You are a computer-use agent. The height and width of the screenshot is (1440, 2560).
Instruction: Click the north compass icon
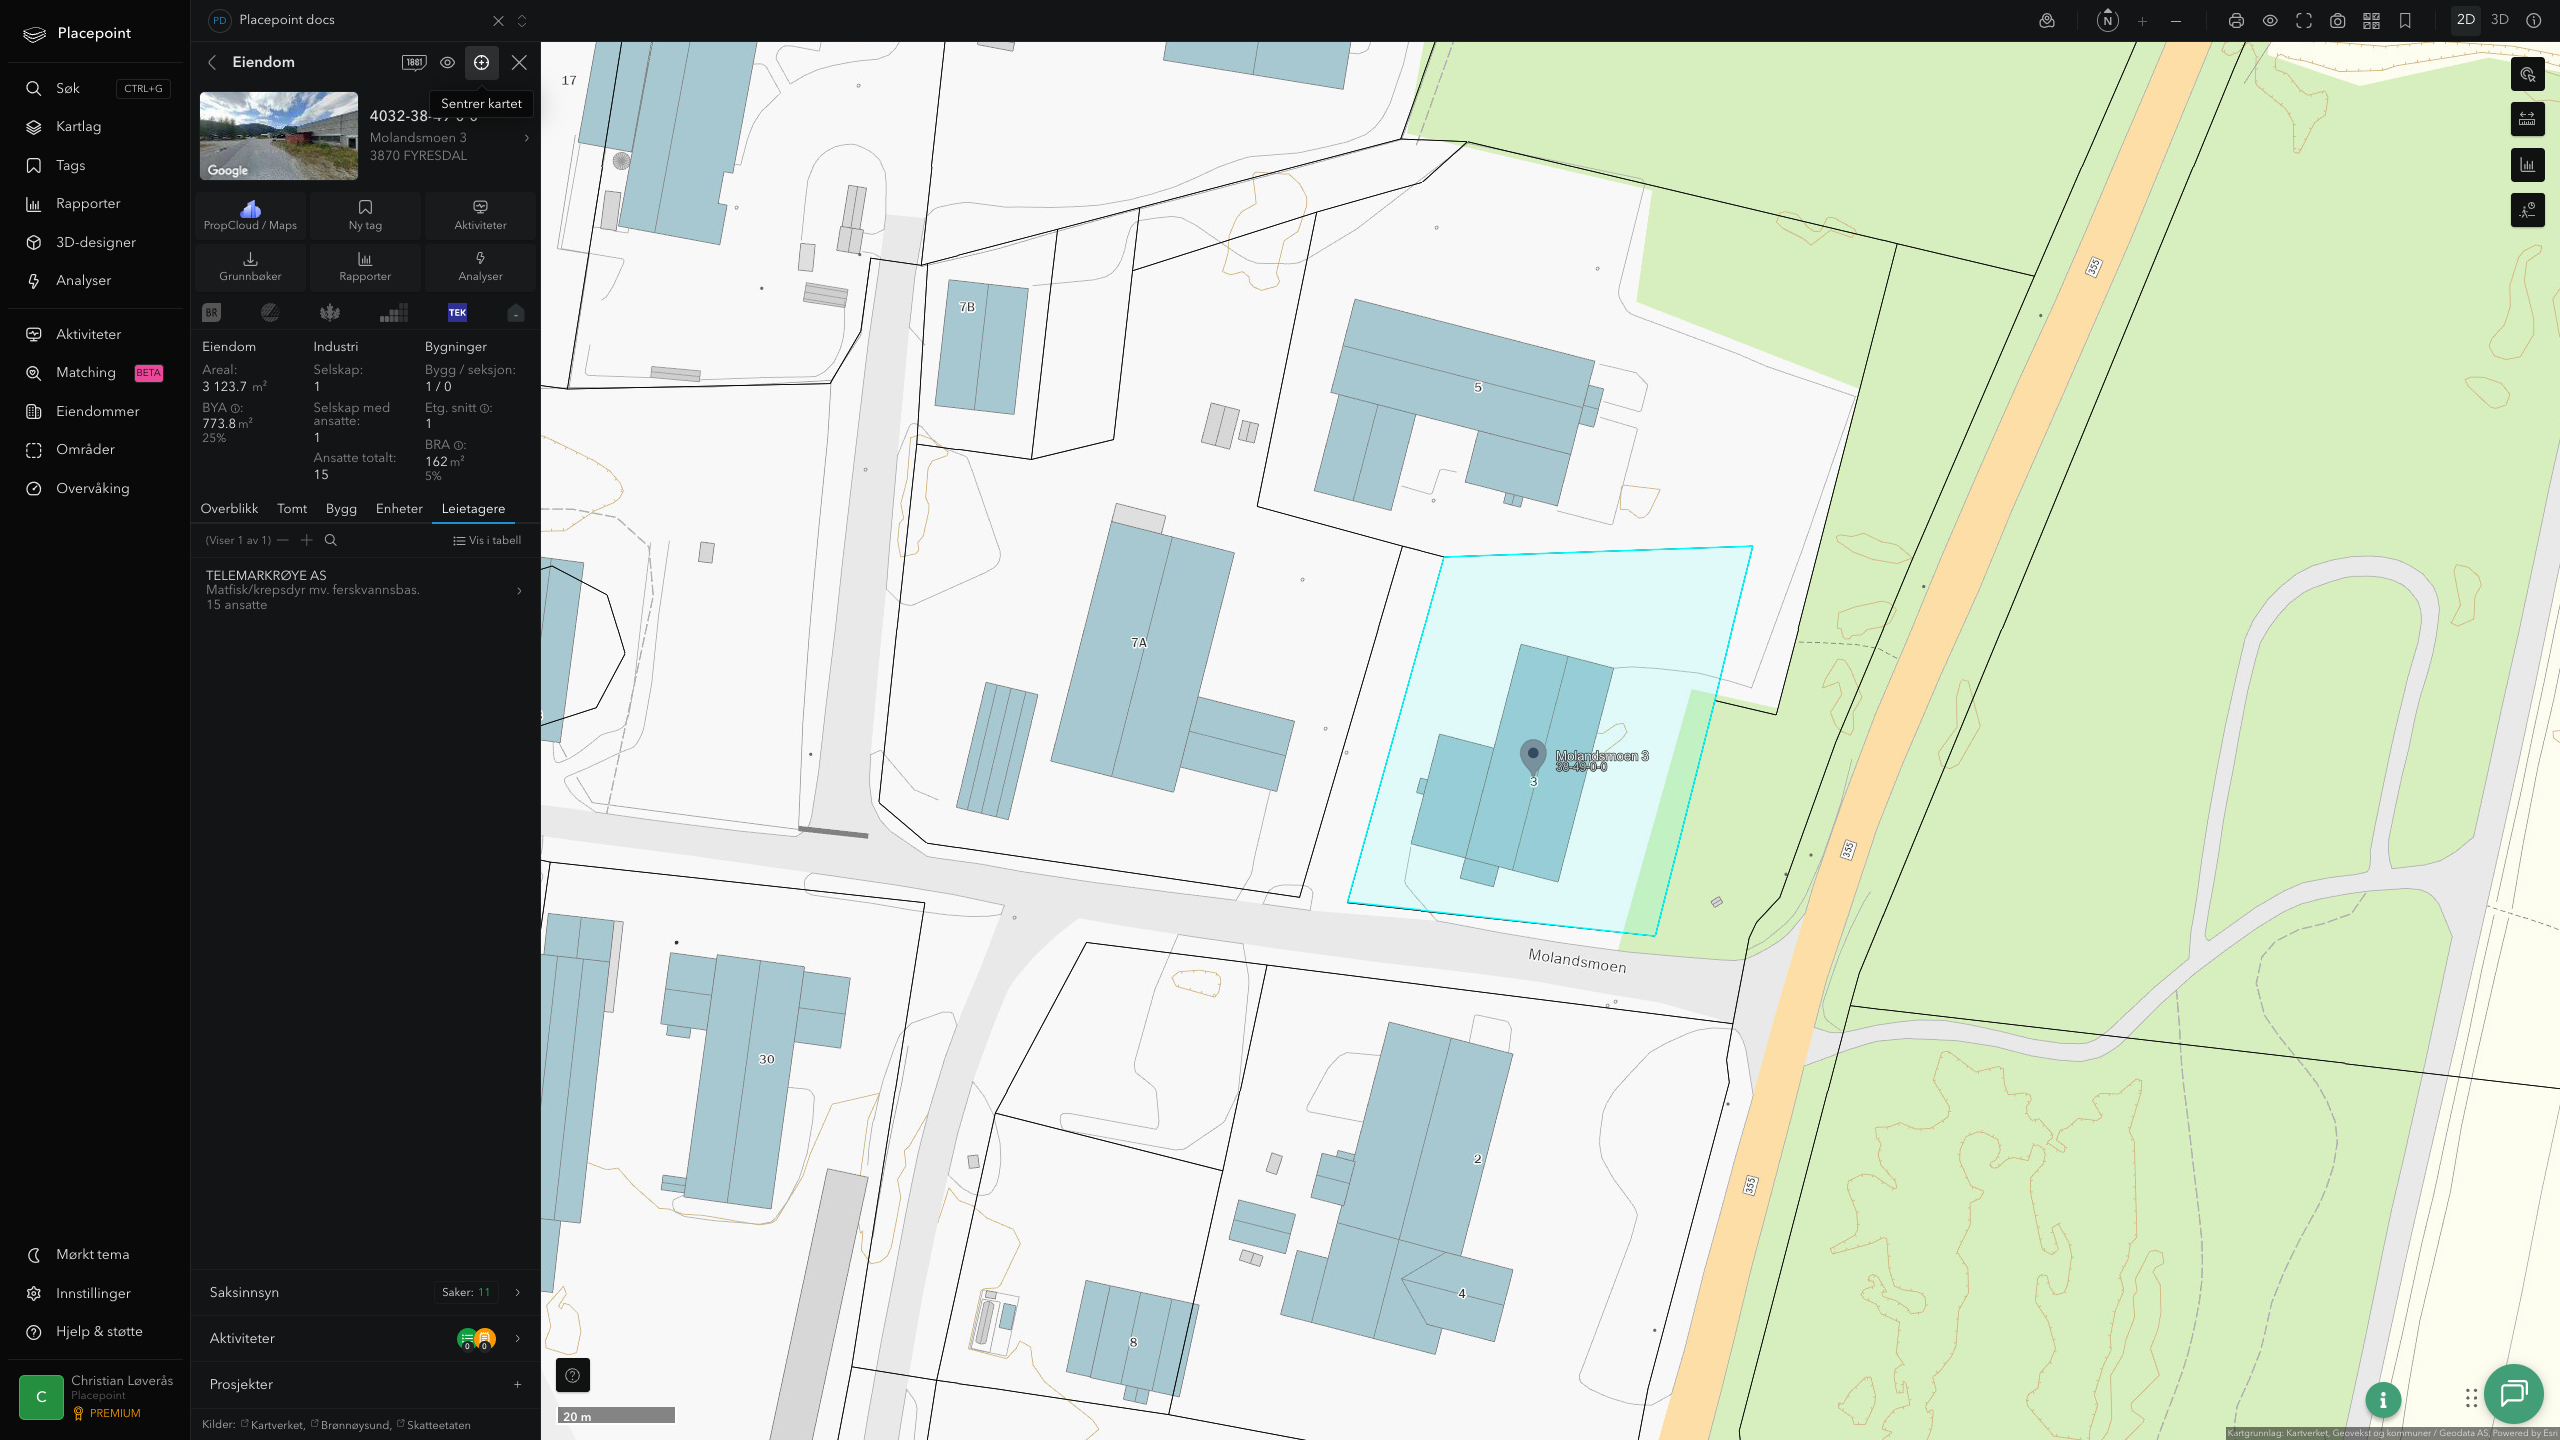[2107, 20]
